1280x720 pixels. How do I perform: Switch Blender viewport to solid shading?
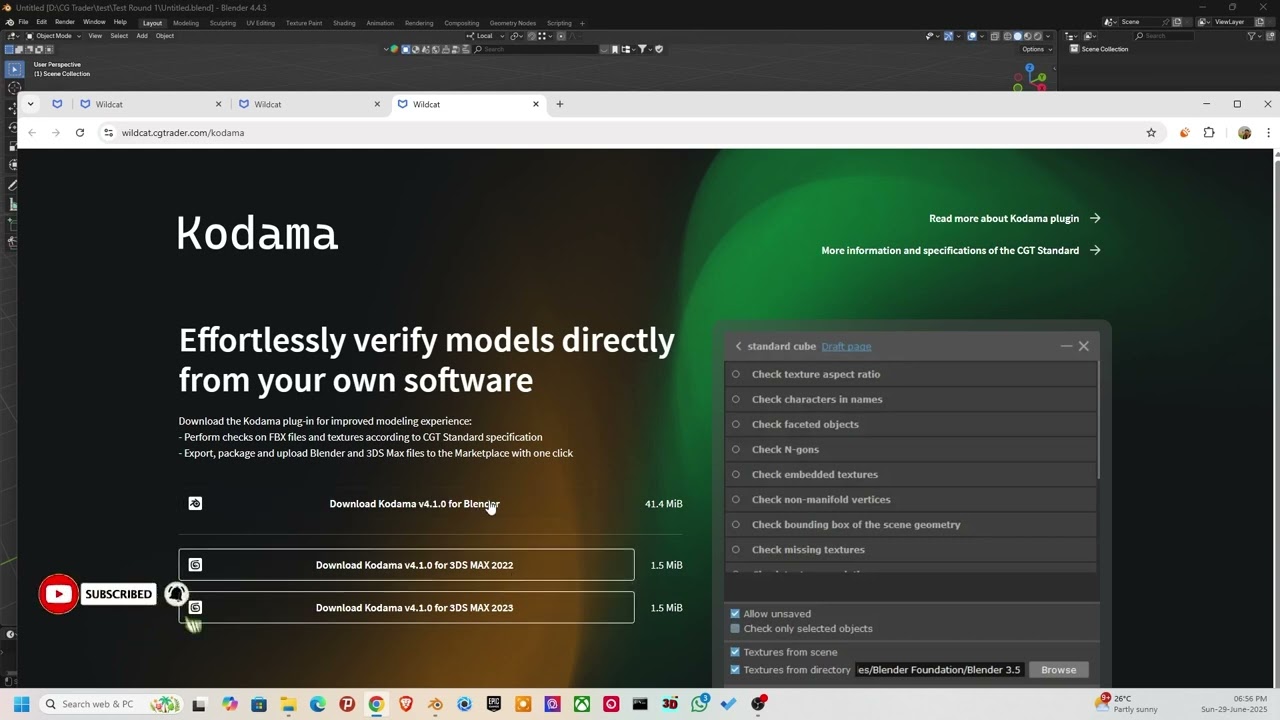point(1018,36)
